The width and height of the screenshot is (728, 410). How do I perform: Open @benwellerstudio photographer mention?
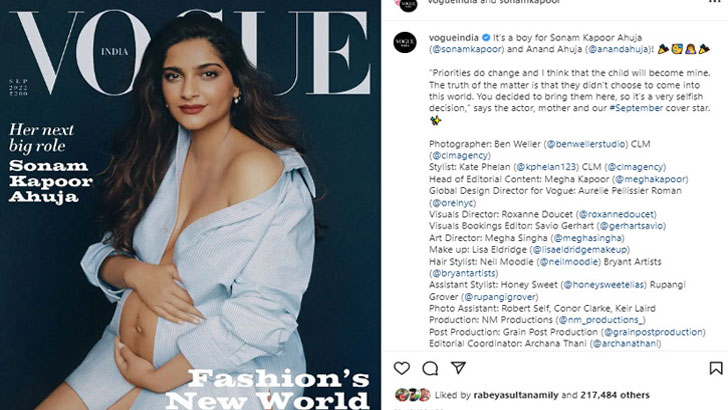(586, 144)
